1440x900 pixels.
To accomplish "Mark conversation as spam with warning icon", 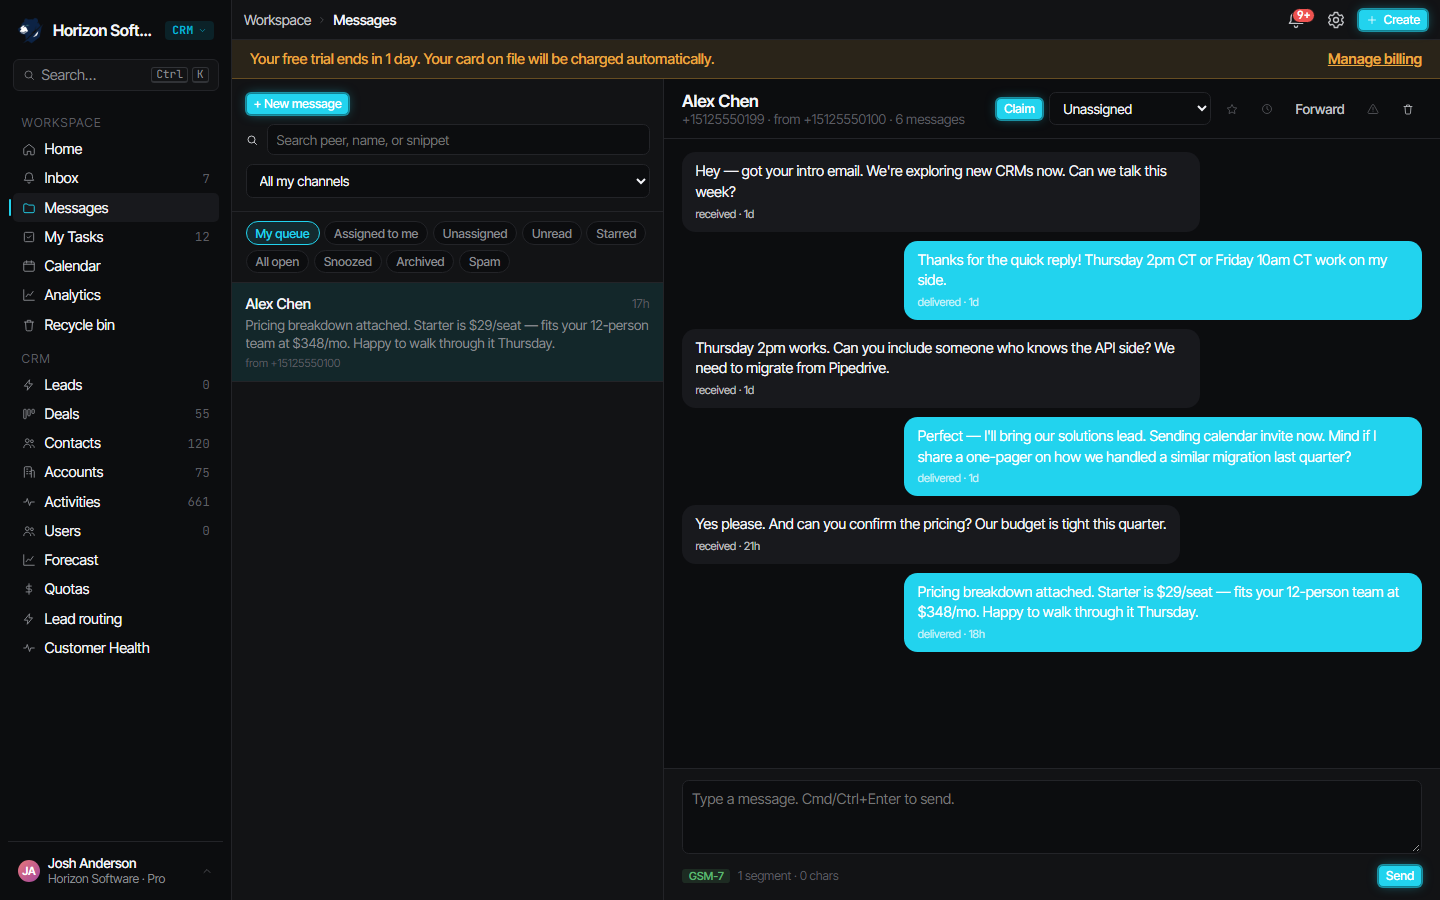I will pos(1373,109).
